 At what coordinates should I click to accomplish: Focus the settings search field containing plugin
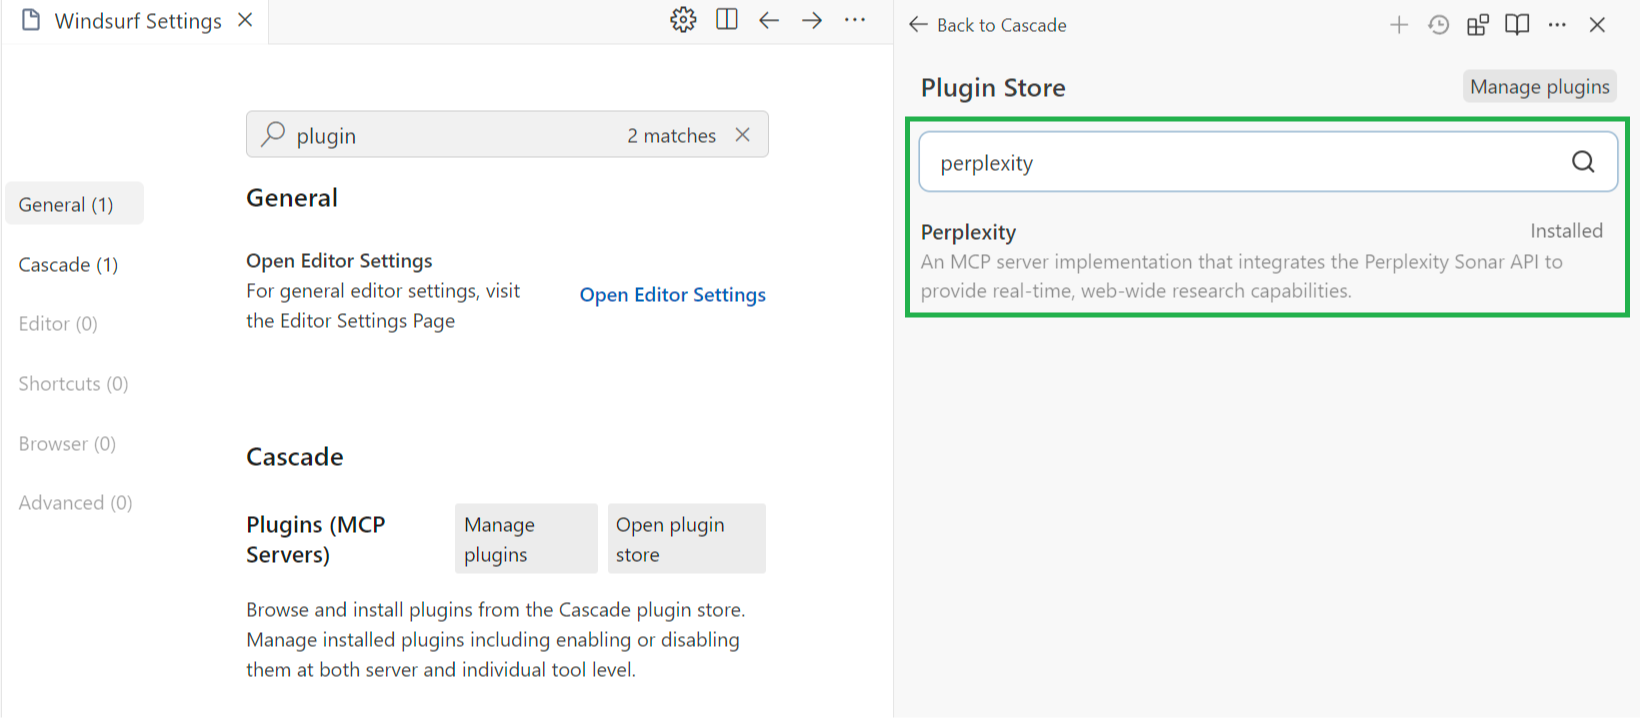(507, 135)
